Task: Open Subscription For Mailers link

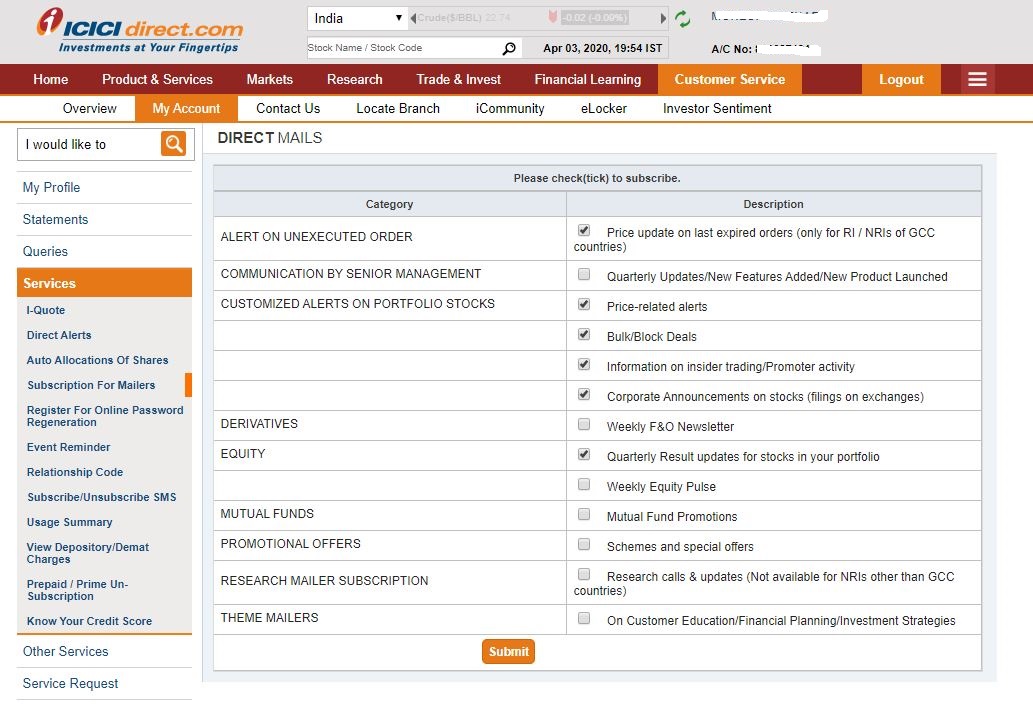Action: tap(91, 385)
